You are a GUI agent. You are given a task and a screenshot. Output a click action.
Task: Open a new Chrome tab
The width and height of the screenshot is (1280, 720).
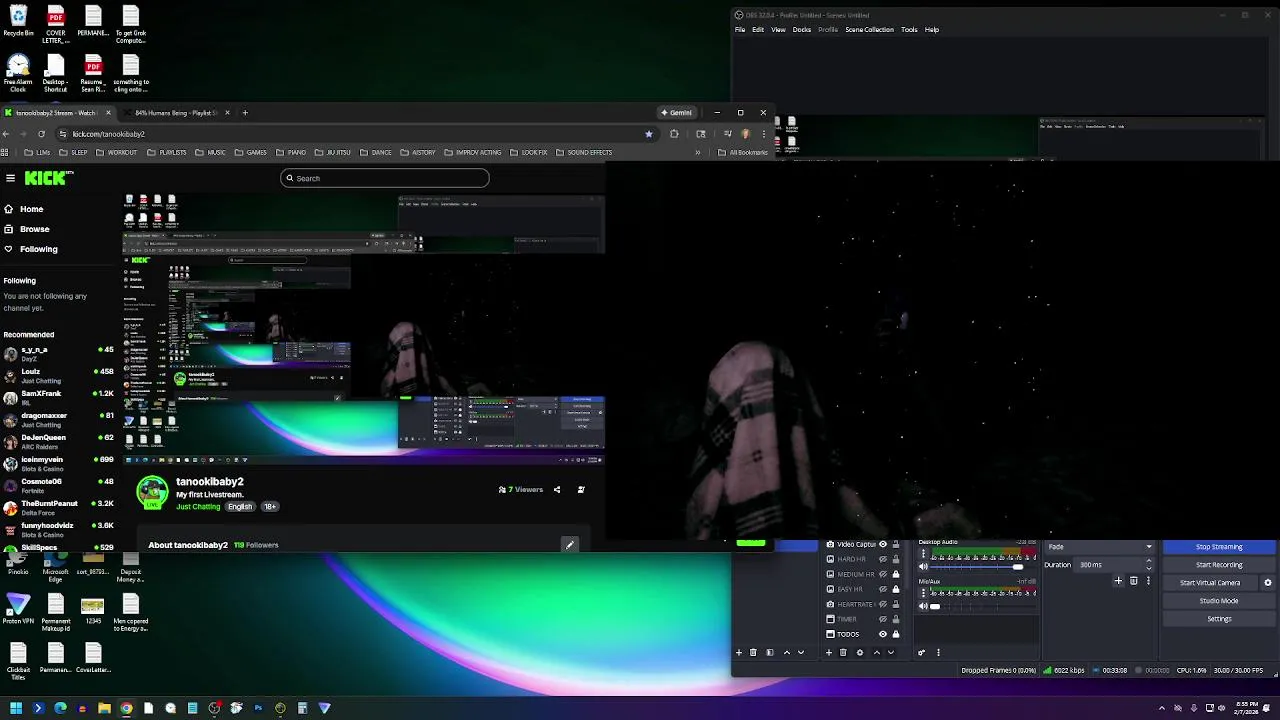point(245,113)
